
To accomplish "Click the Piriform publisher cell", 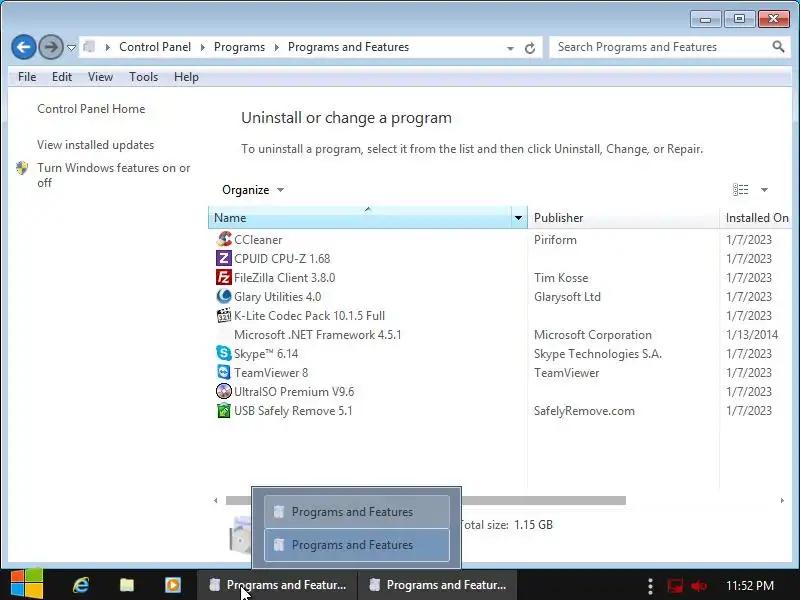I will (x=555, y=240).
